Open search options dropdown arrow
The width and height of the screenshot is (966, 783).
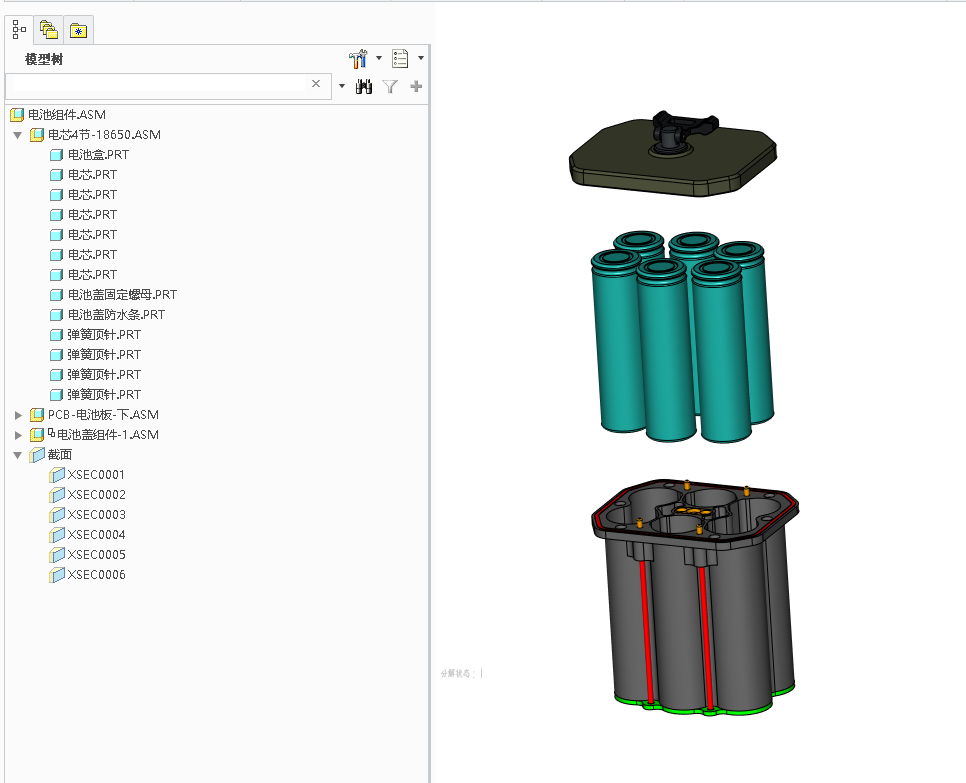(342, 86)
